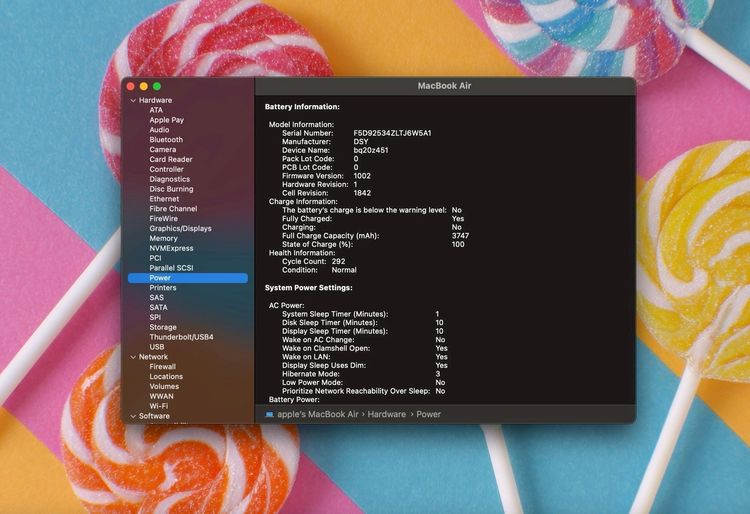Click the yellow minimize window button
The height and width of the screenshot is (514, 750).
tap(143, 87)
